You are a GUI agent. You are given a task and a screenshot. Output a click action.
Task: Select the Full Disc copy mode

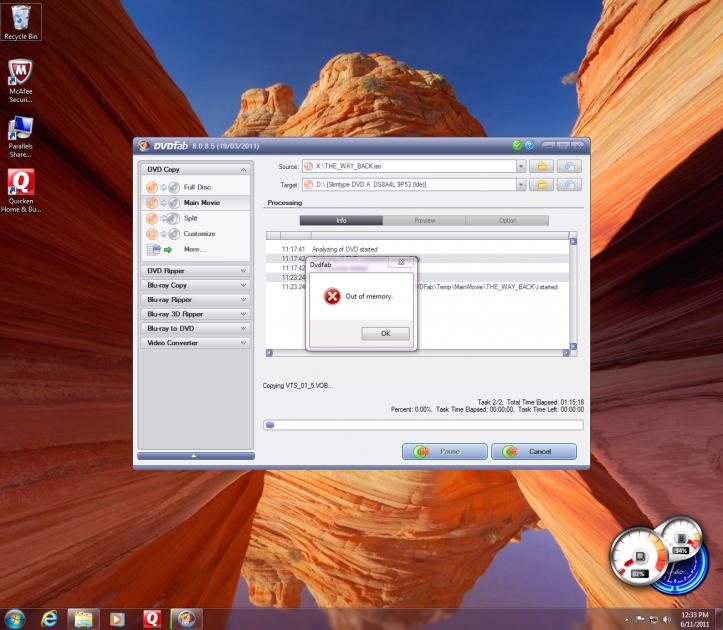(x=196, y=187)
